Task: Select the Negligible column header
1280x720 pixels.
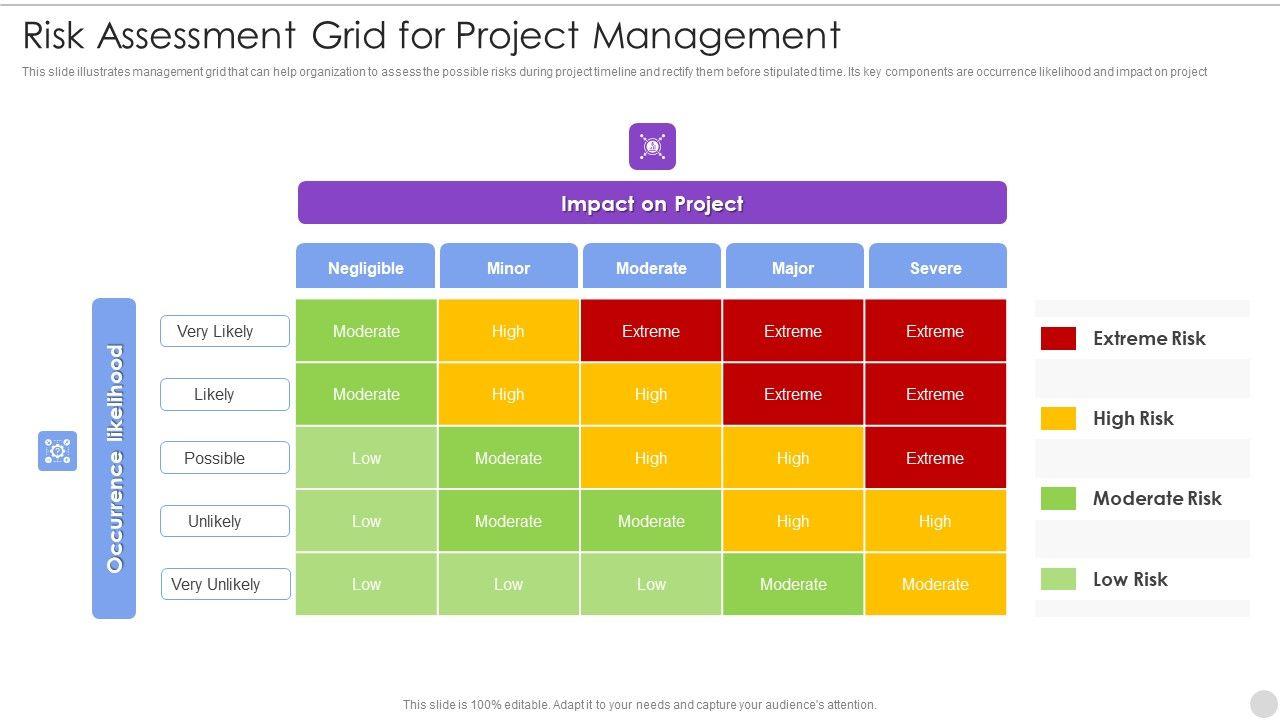Action: 366,267
